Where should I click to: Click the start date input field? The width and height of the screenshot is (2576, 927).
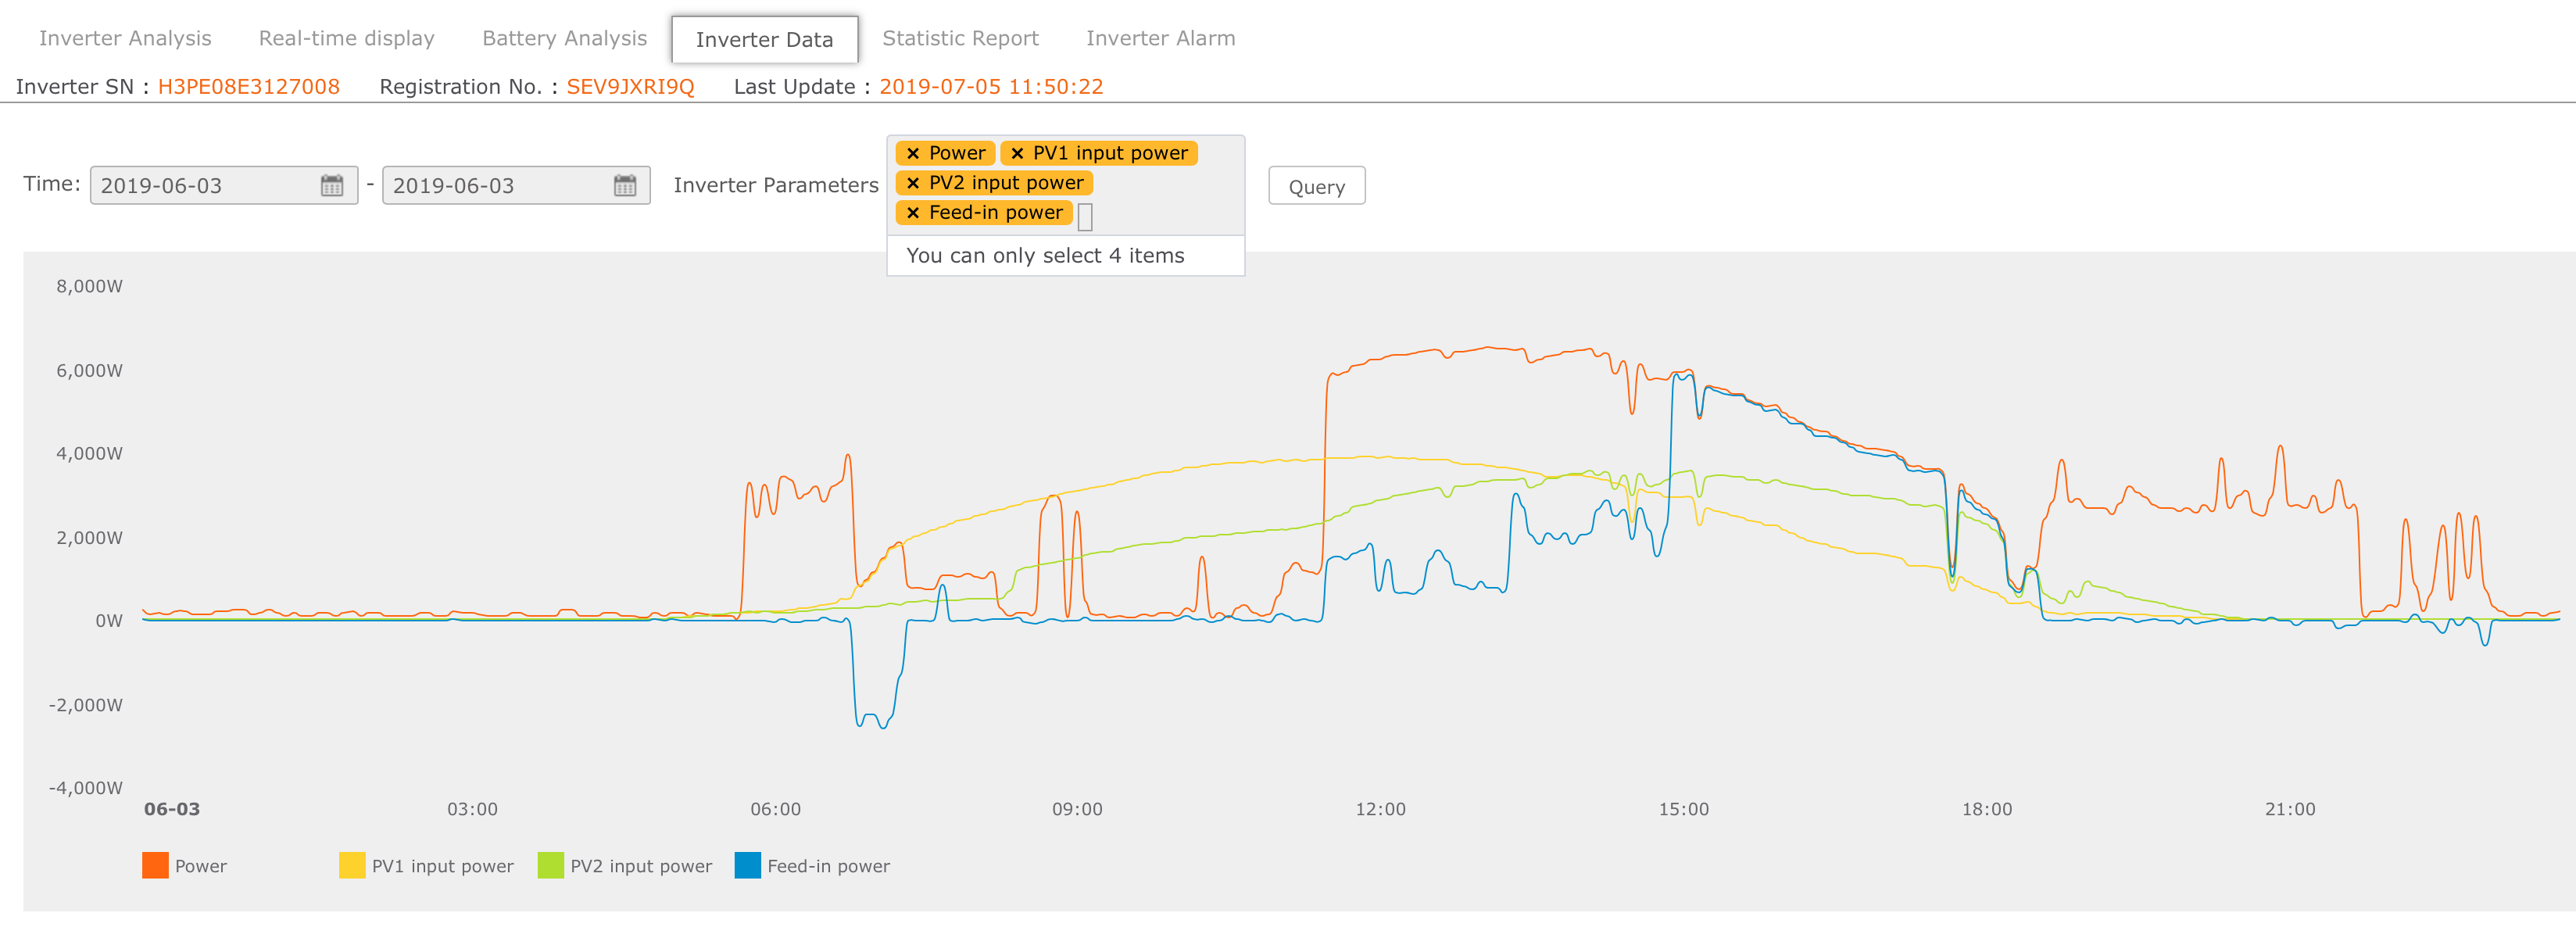[205, 186]
